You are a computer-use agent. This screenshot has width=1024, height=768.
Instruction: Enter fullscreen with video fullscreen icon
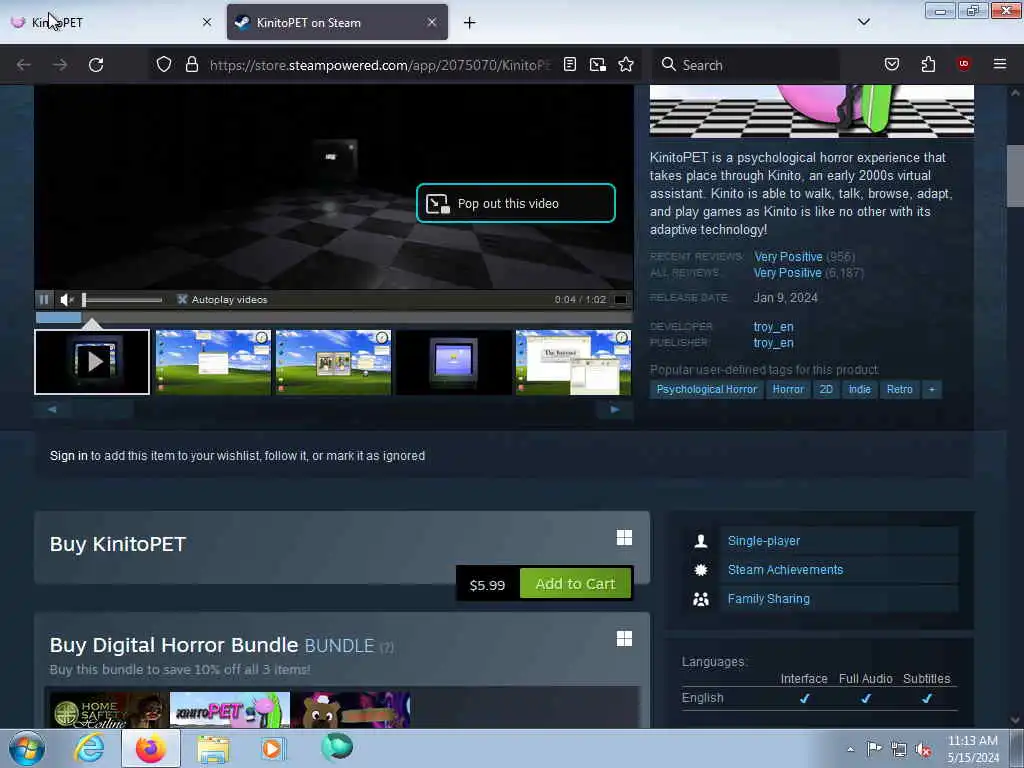click(620, 299)
